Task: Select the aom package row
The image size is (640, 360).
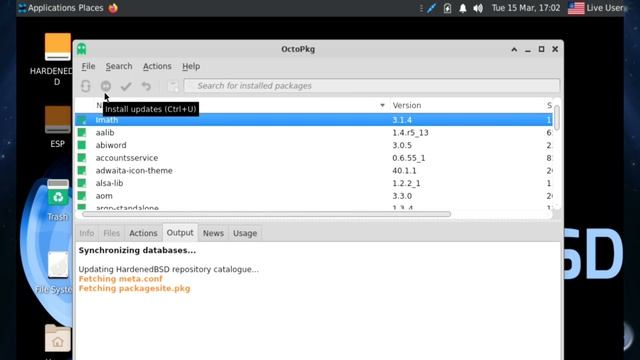Action: point(313,196)
